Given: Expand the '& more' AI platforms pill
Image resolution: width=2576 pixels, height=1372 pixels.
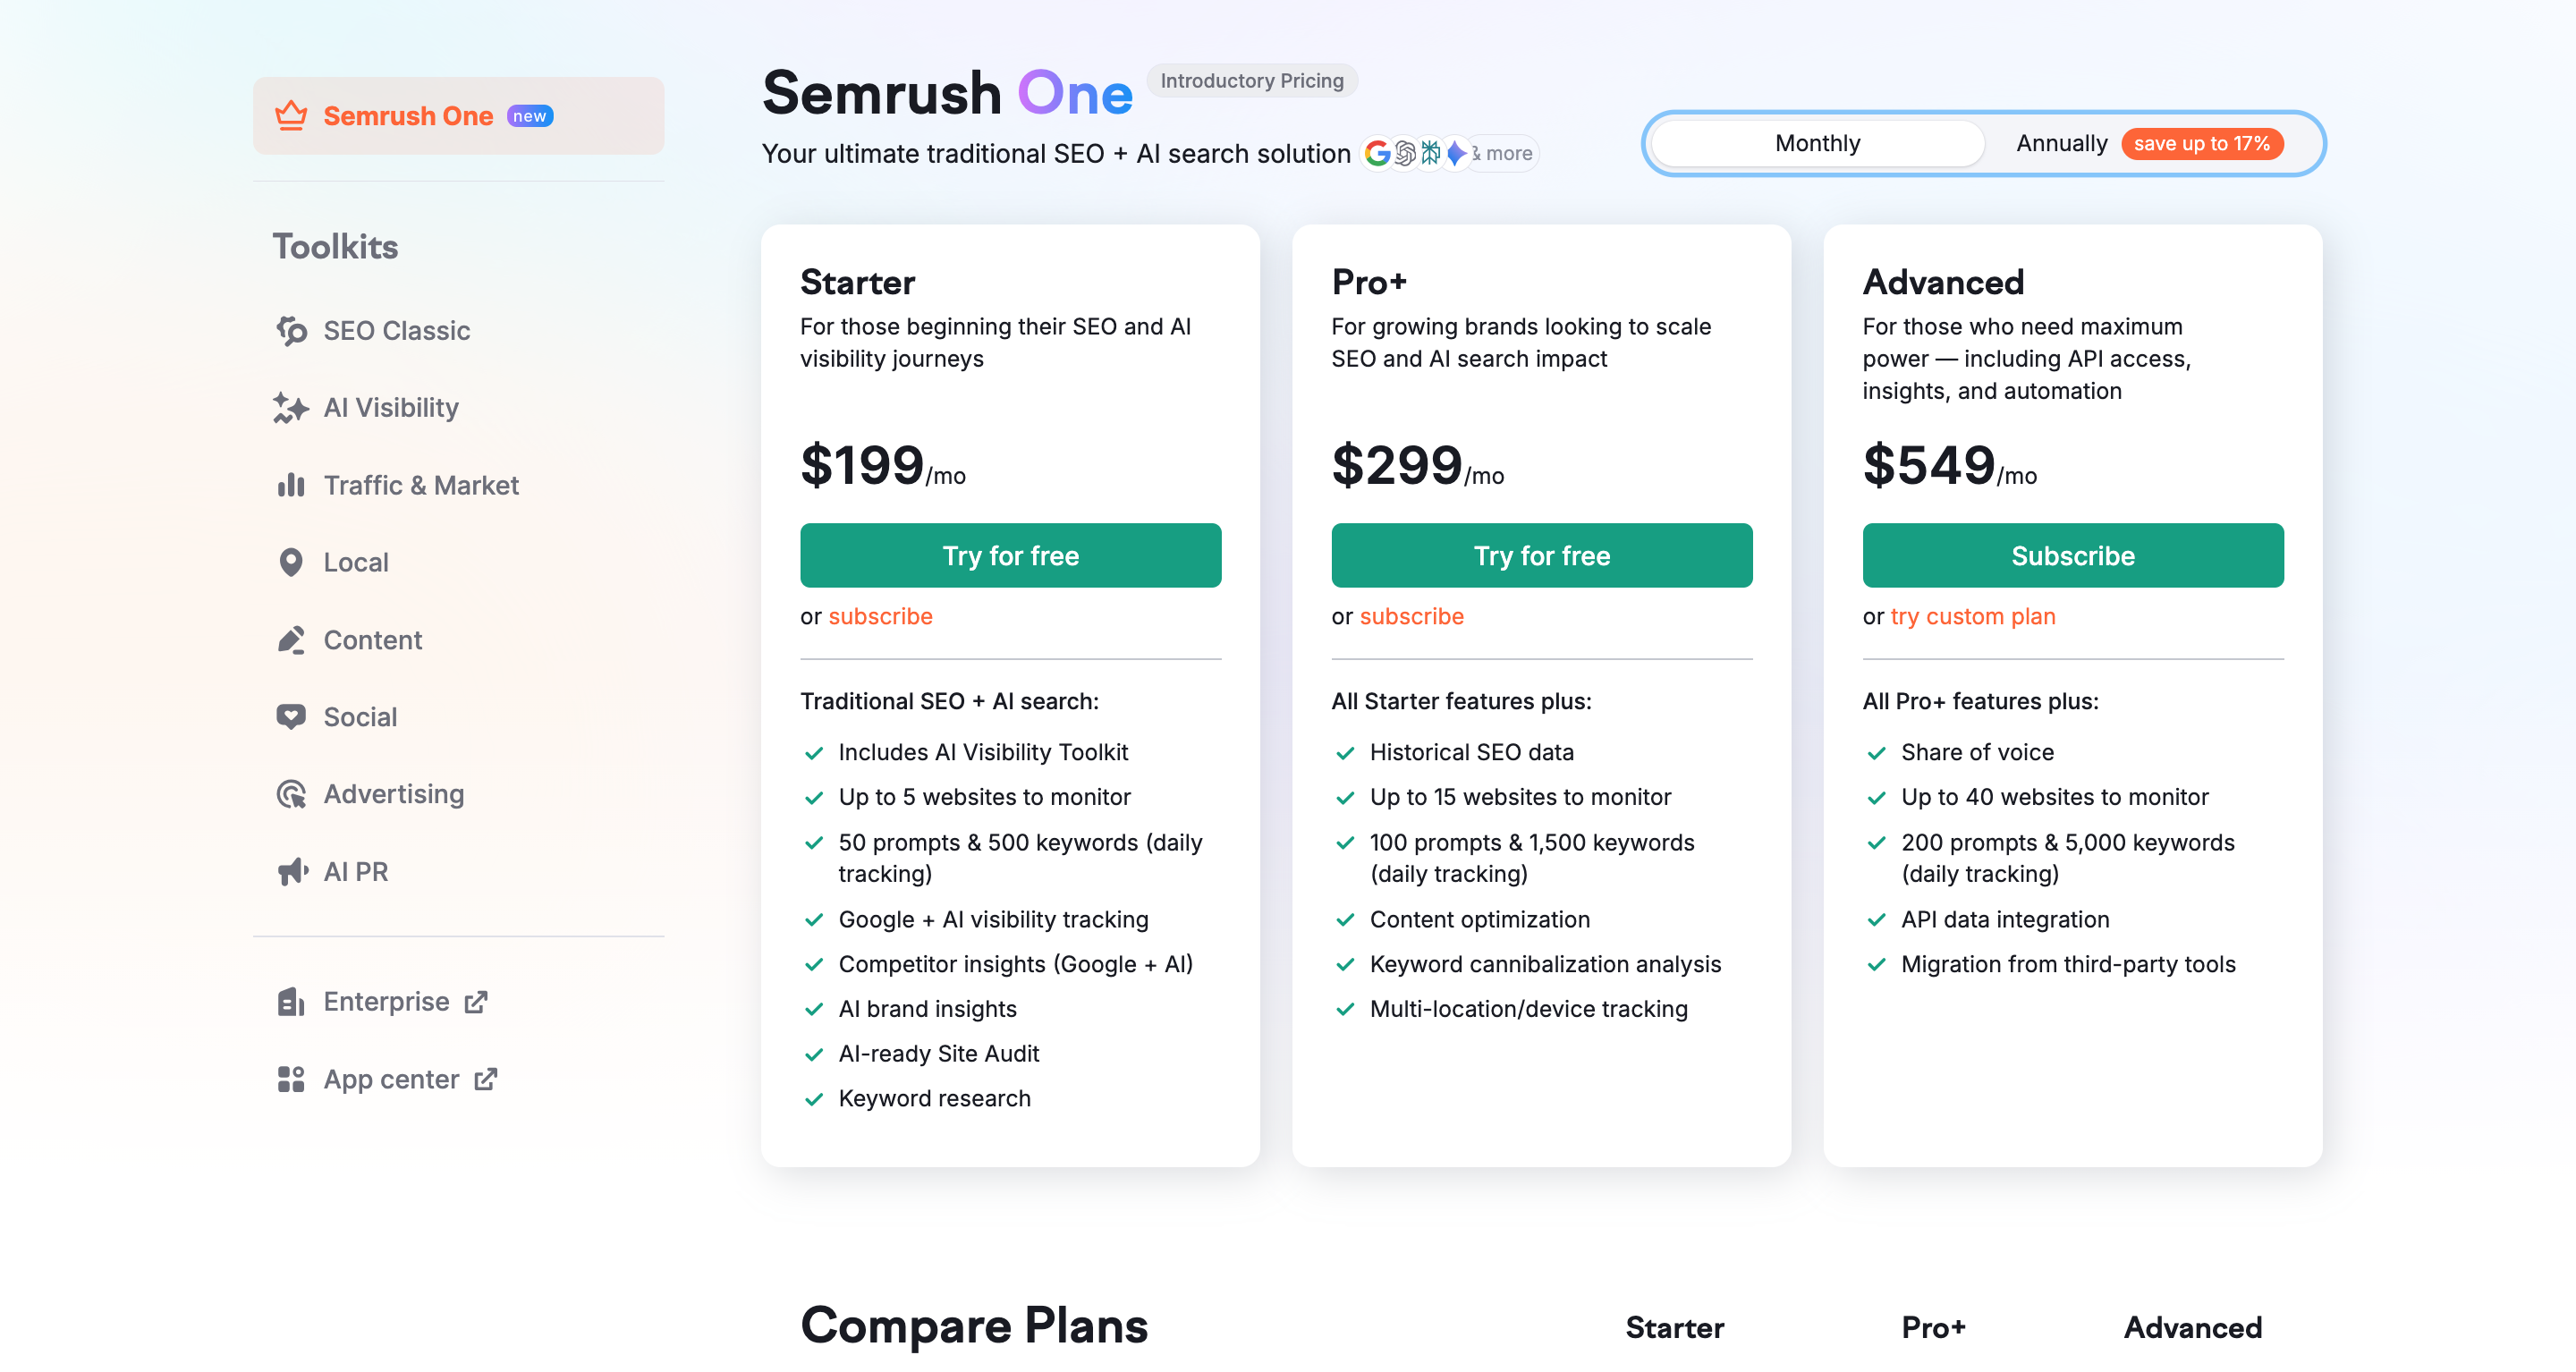Looking at the screenshot, I should (x=1503, y=154).
